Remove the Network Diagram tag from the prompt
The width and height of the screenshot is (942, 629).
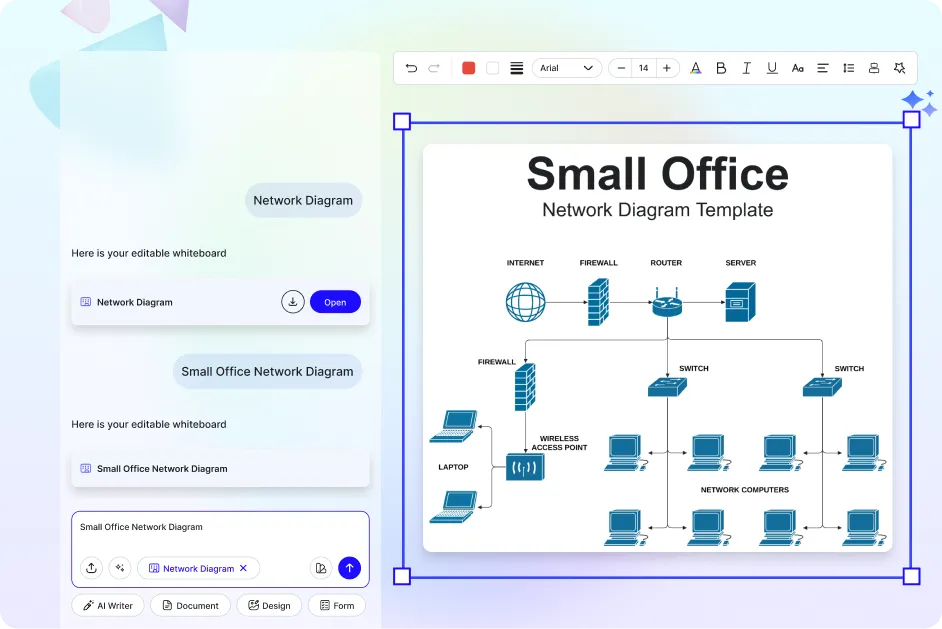point(243,568)
